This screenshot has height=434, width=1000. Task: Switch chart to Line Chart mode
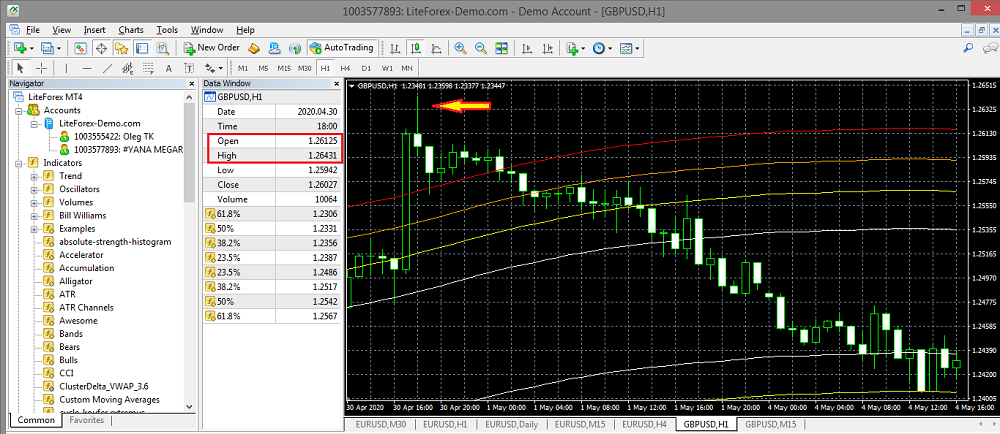pyautogui.click(x=437, y=48)
